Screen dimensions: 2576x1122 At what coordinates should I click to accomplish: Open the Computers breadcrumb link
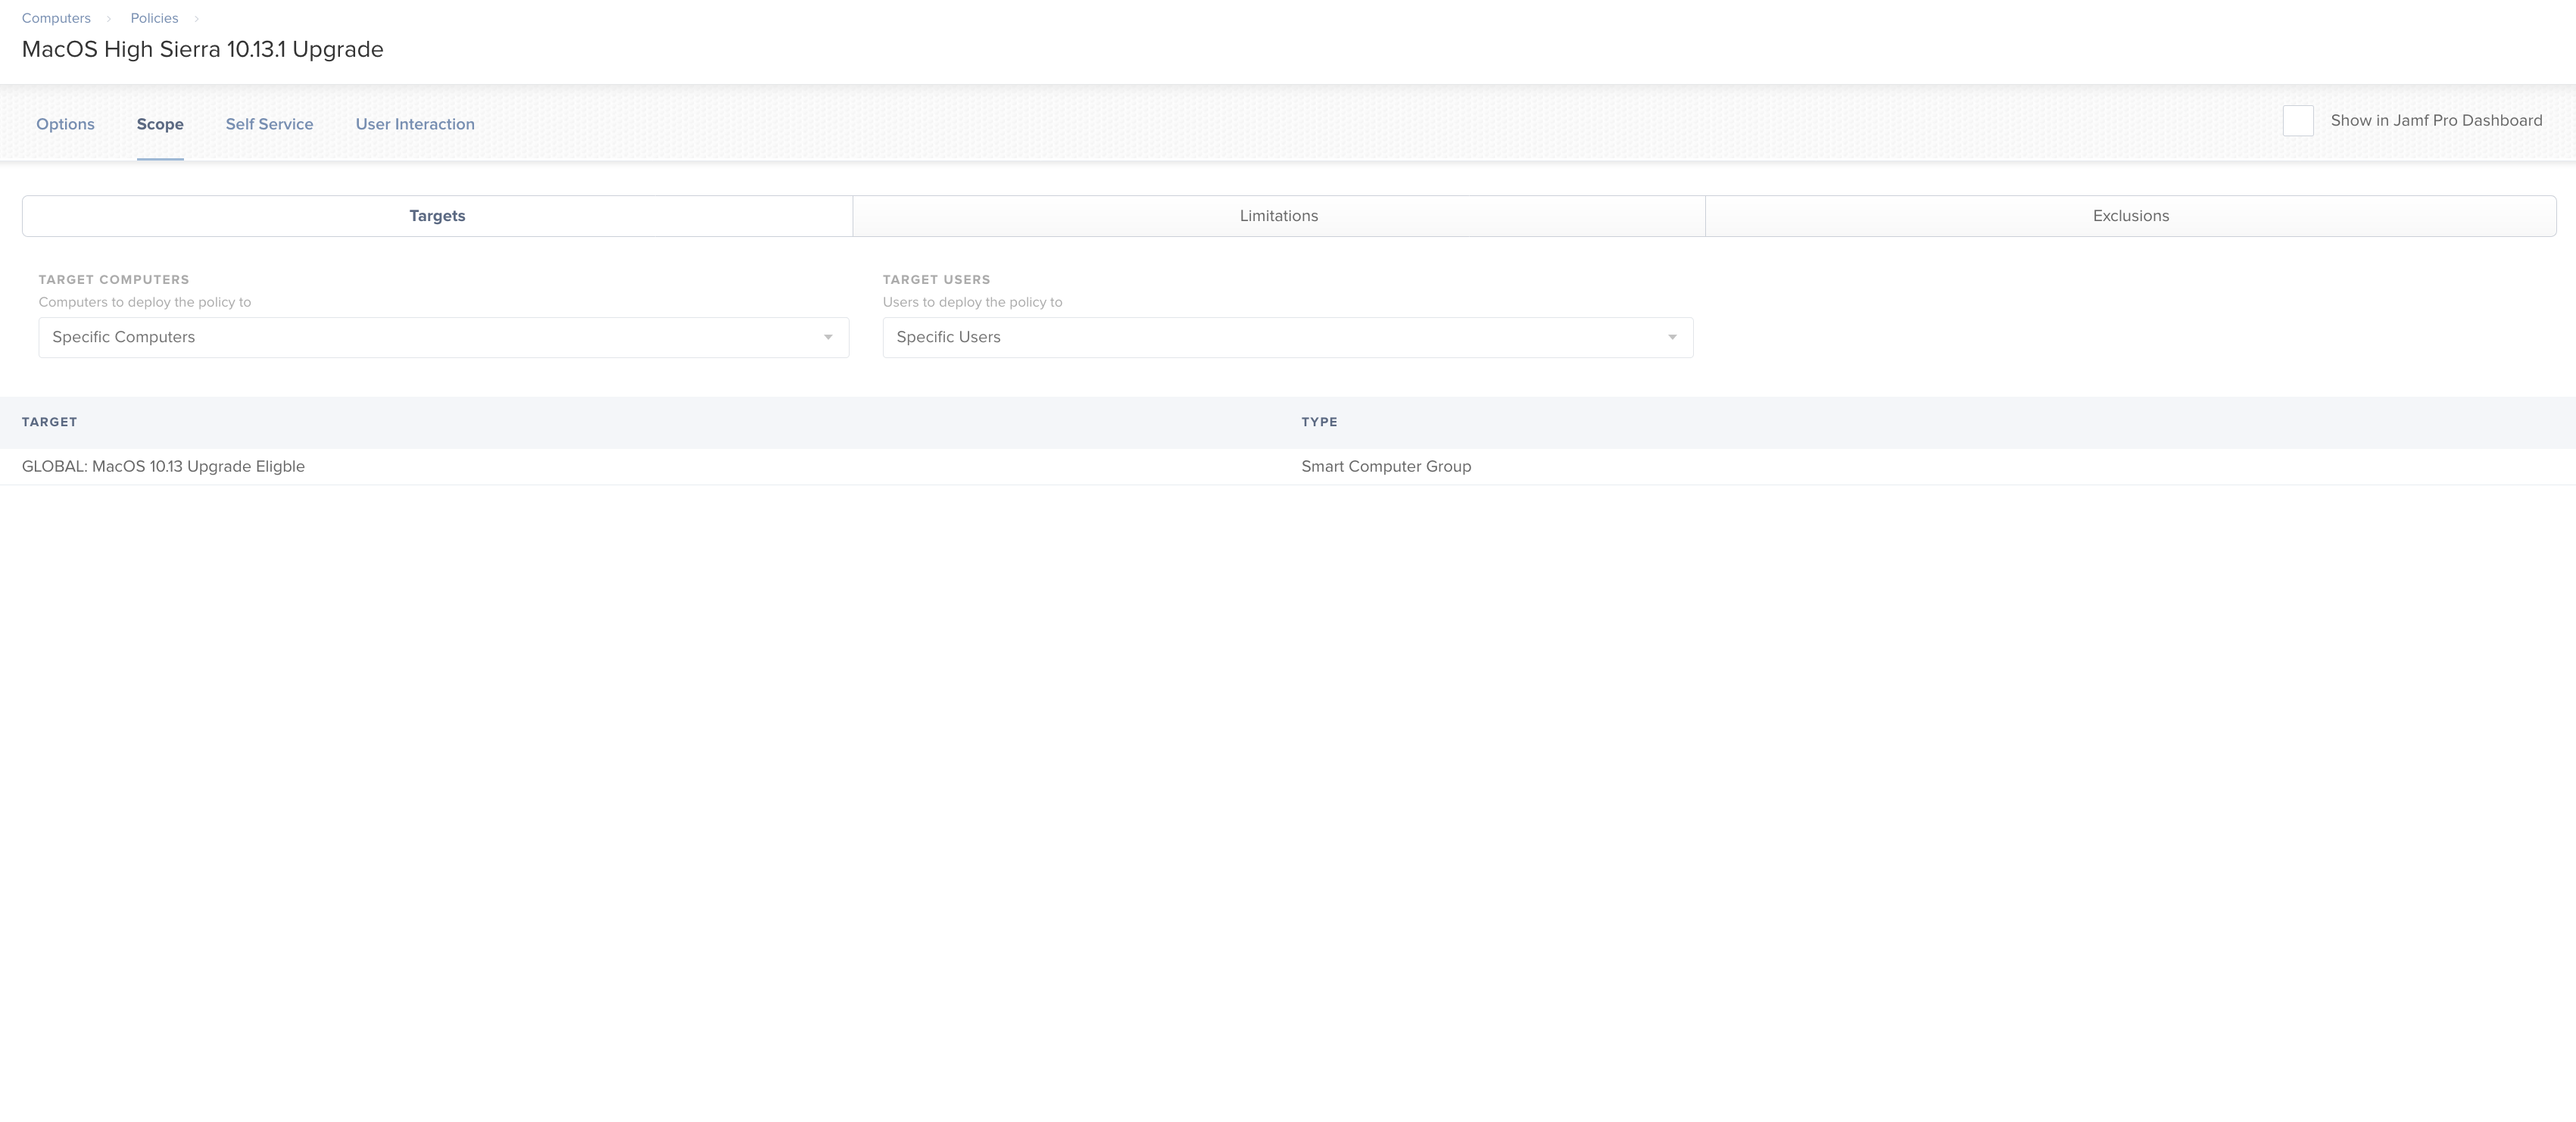[x=56, y=18]
